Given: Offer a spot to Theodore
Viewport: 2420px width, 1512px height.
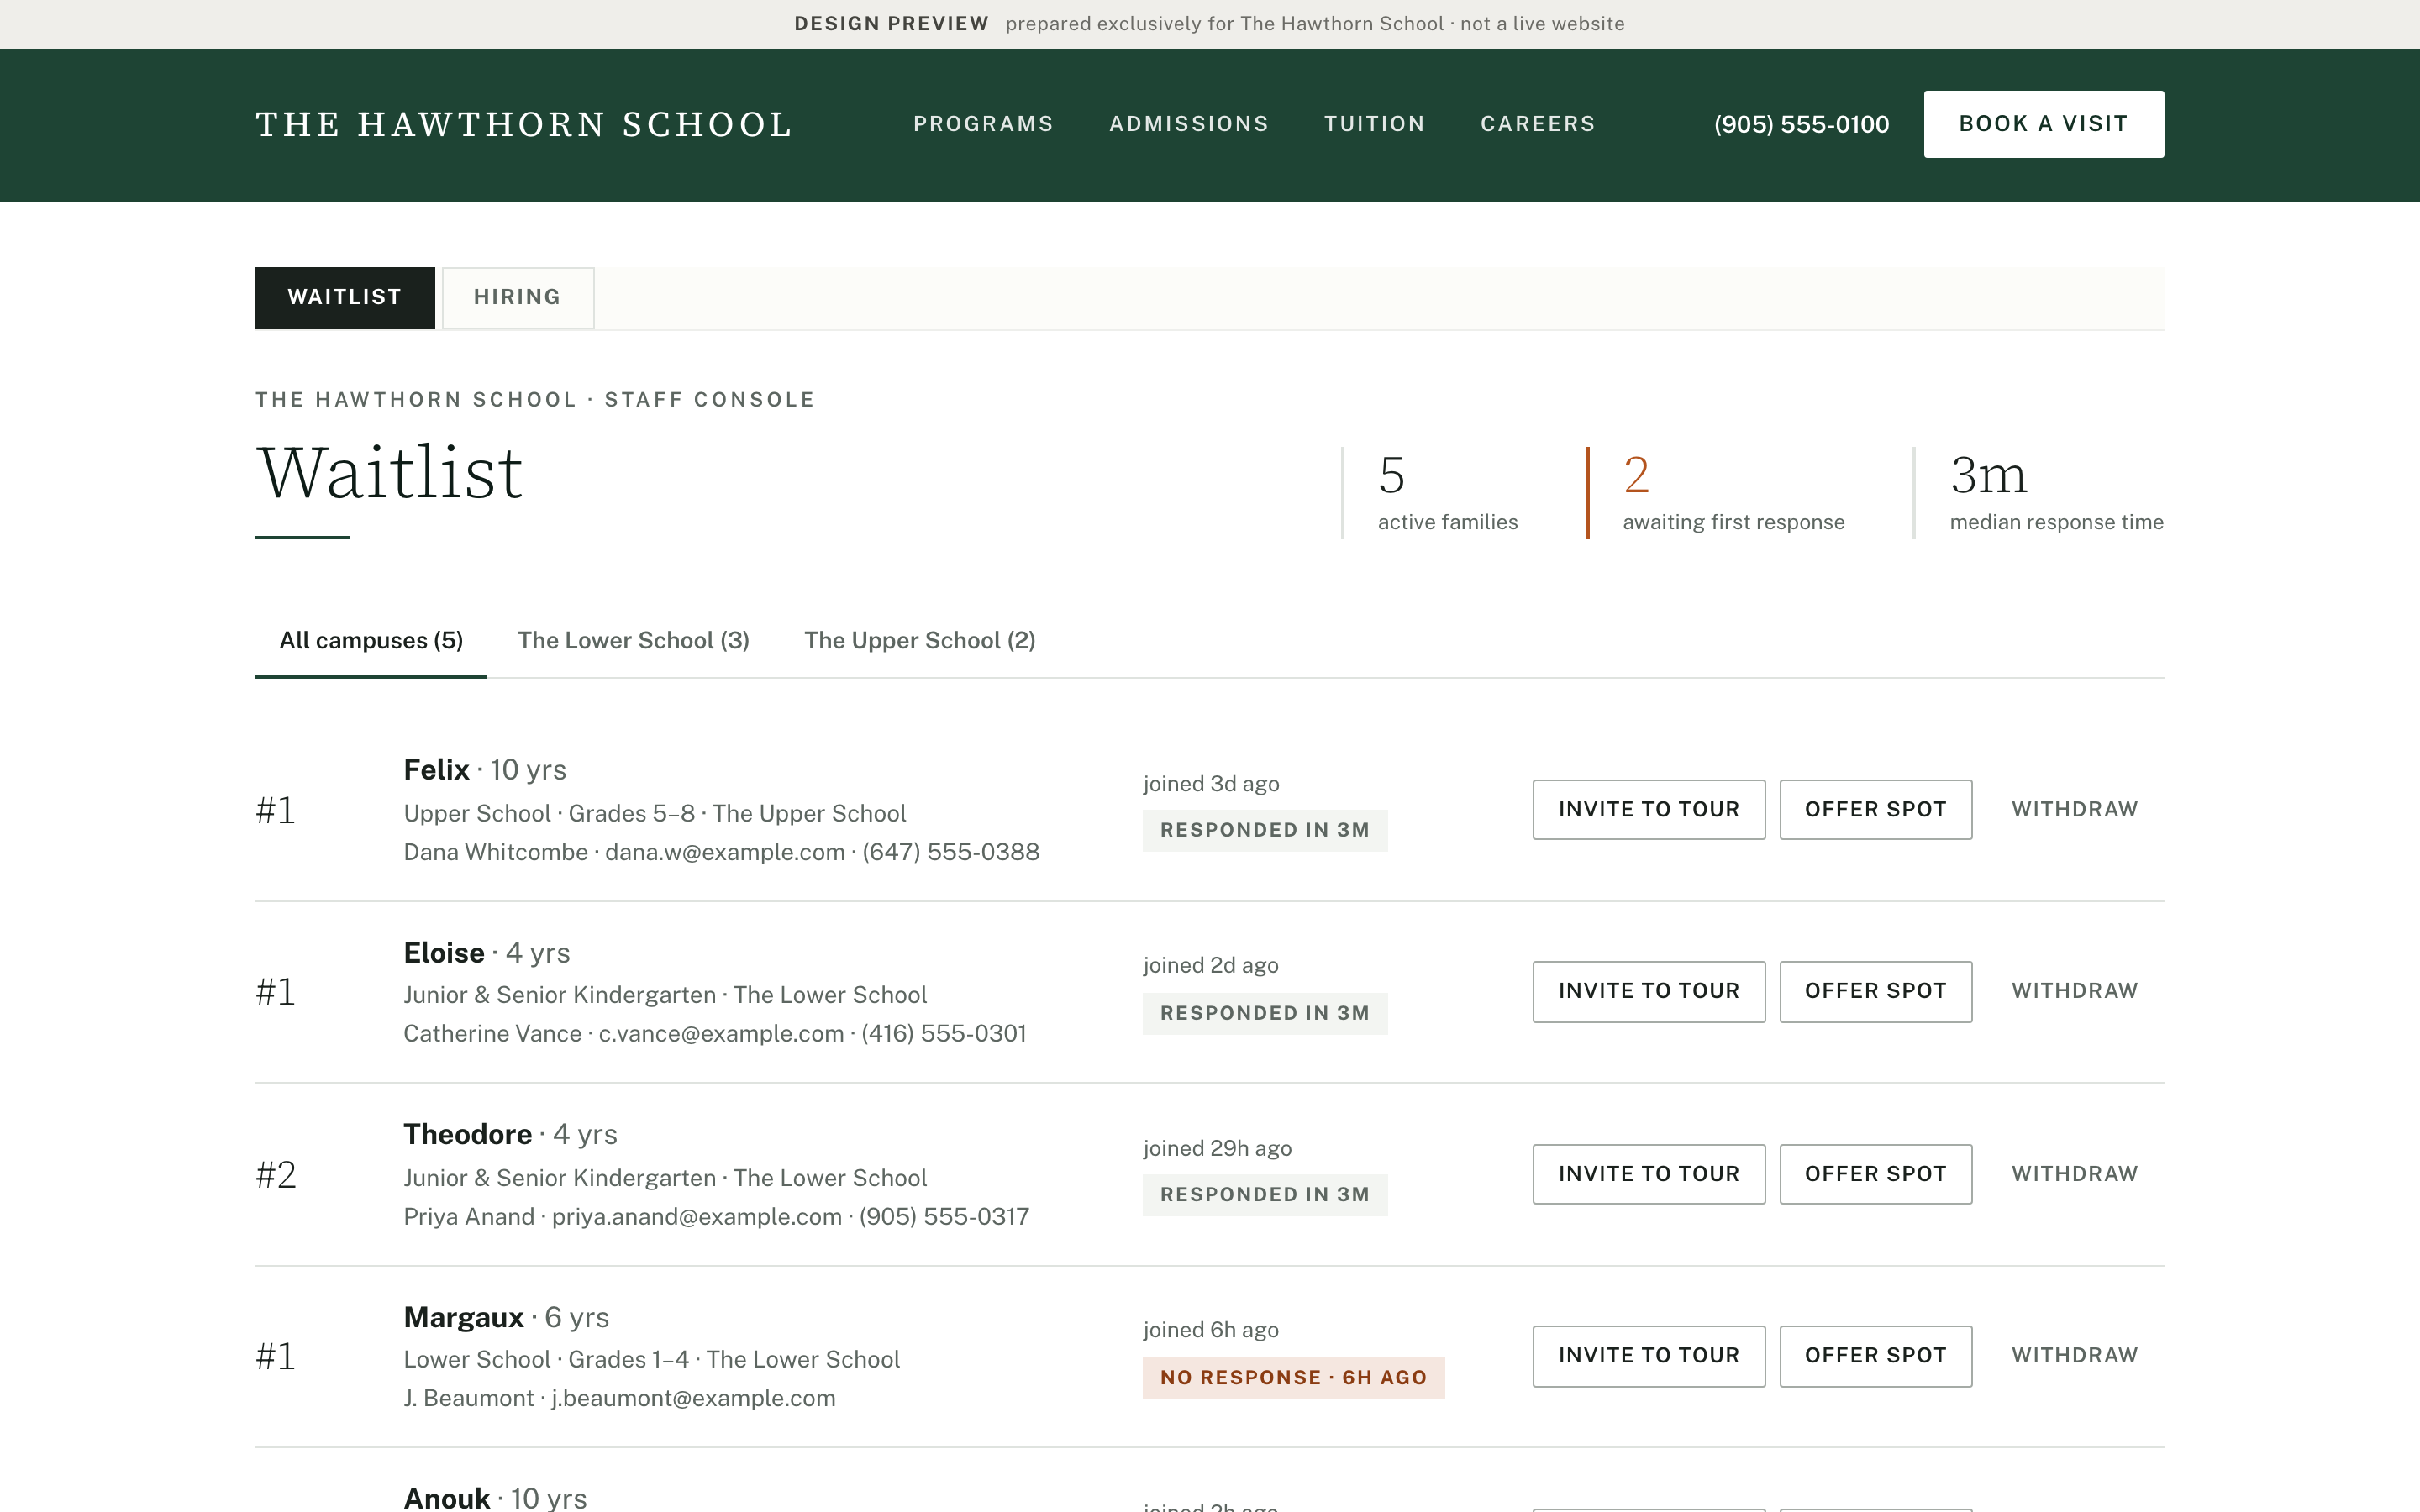Looking at the screenshot, I should 1876,1174.
